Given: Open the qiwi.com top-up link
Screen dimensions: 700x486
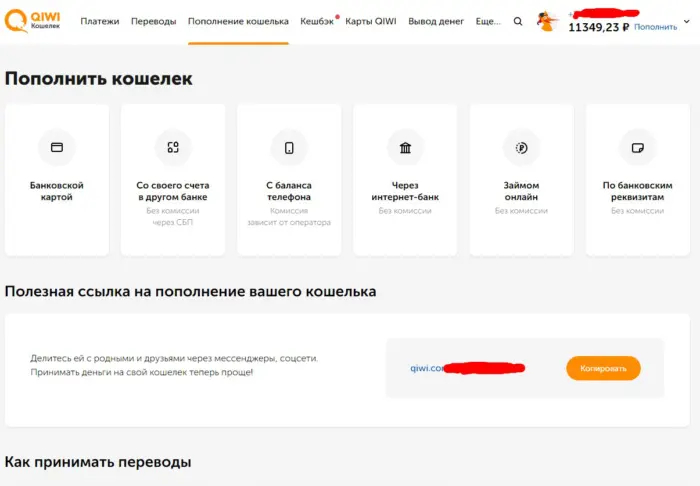Looking at the screenshot, I should pyautogui.click(x=467, y=368).
